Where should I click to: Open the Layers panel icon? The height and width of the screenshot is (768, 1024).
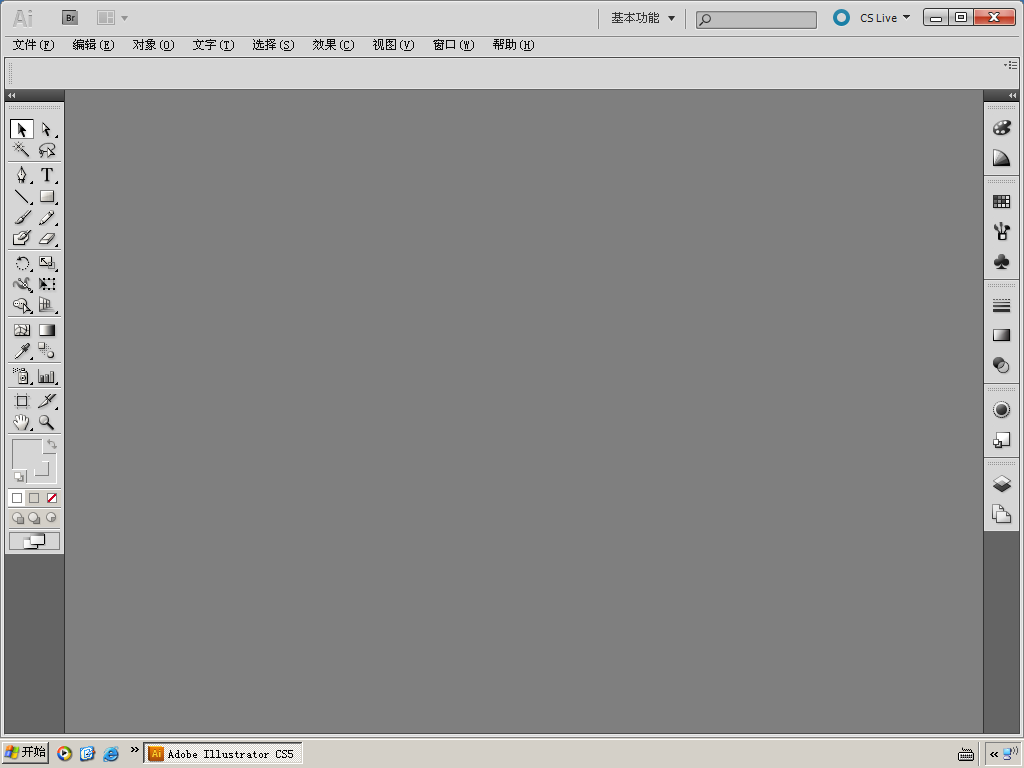1001,484
